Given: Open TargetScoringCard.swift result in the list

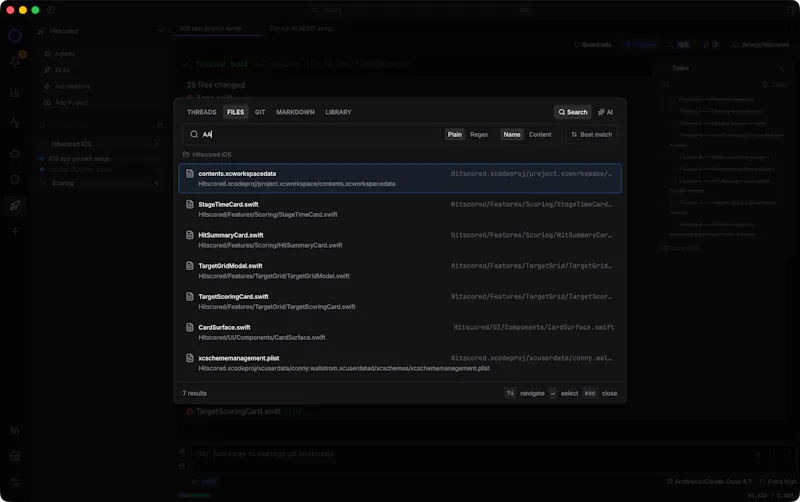Looking at the screenshot, I should coord(400,302).
